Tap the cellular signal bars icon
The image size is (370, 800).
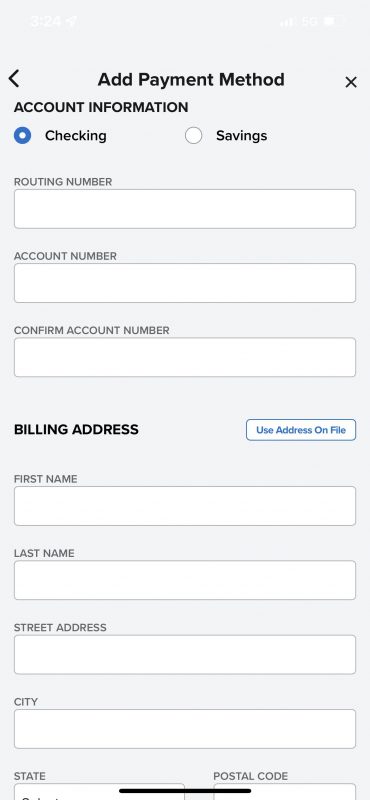[x=287, y=22]
